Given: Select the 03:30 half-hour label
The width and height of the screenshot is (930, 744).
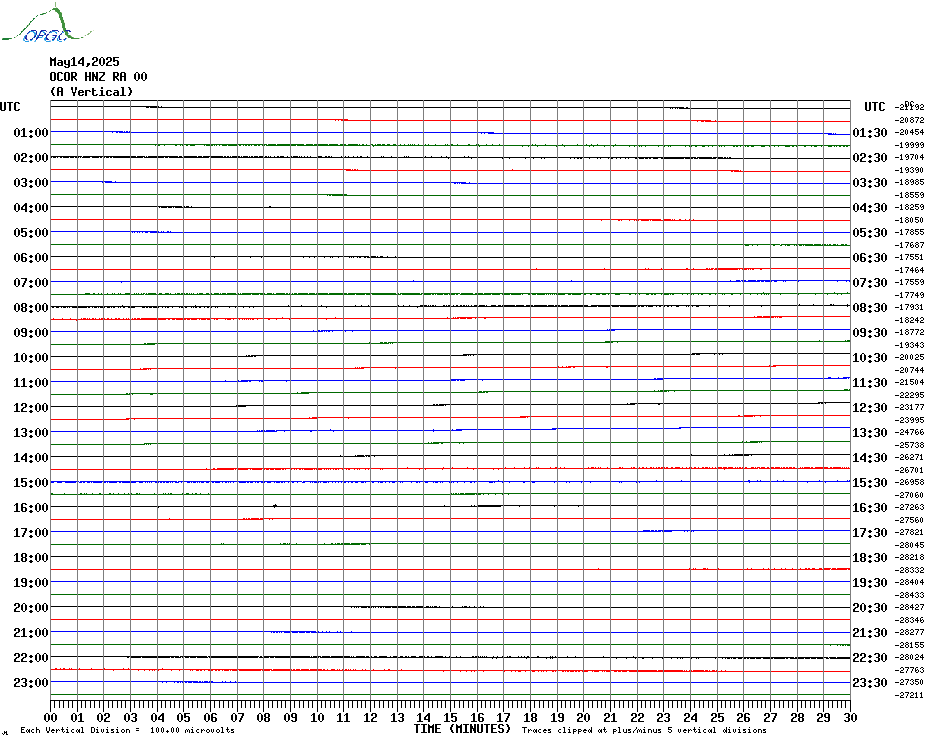Looking at the screenshot, I should click(870, 183).
